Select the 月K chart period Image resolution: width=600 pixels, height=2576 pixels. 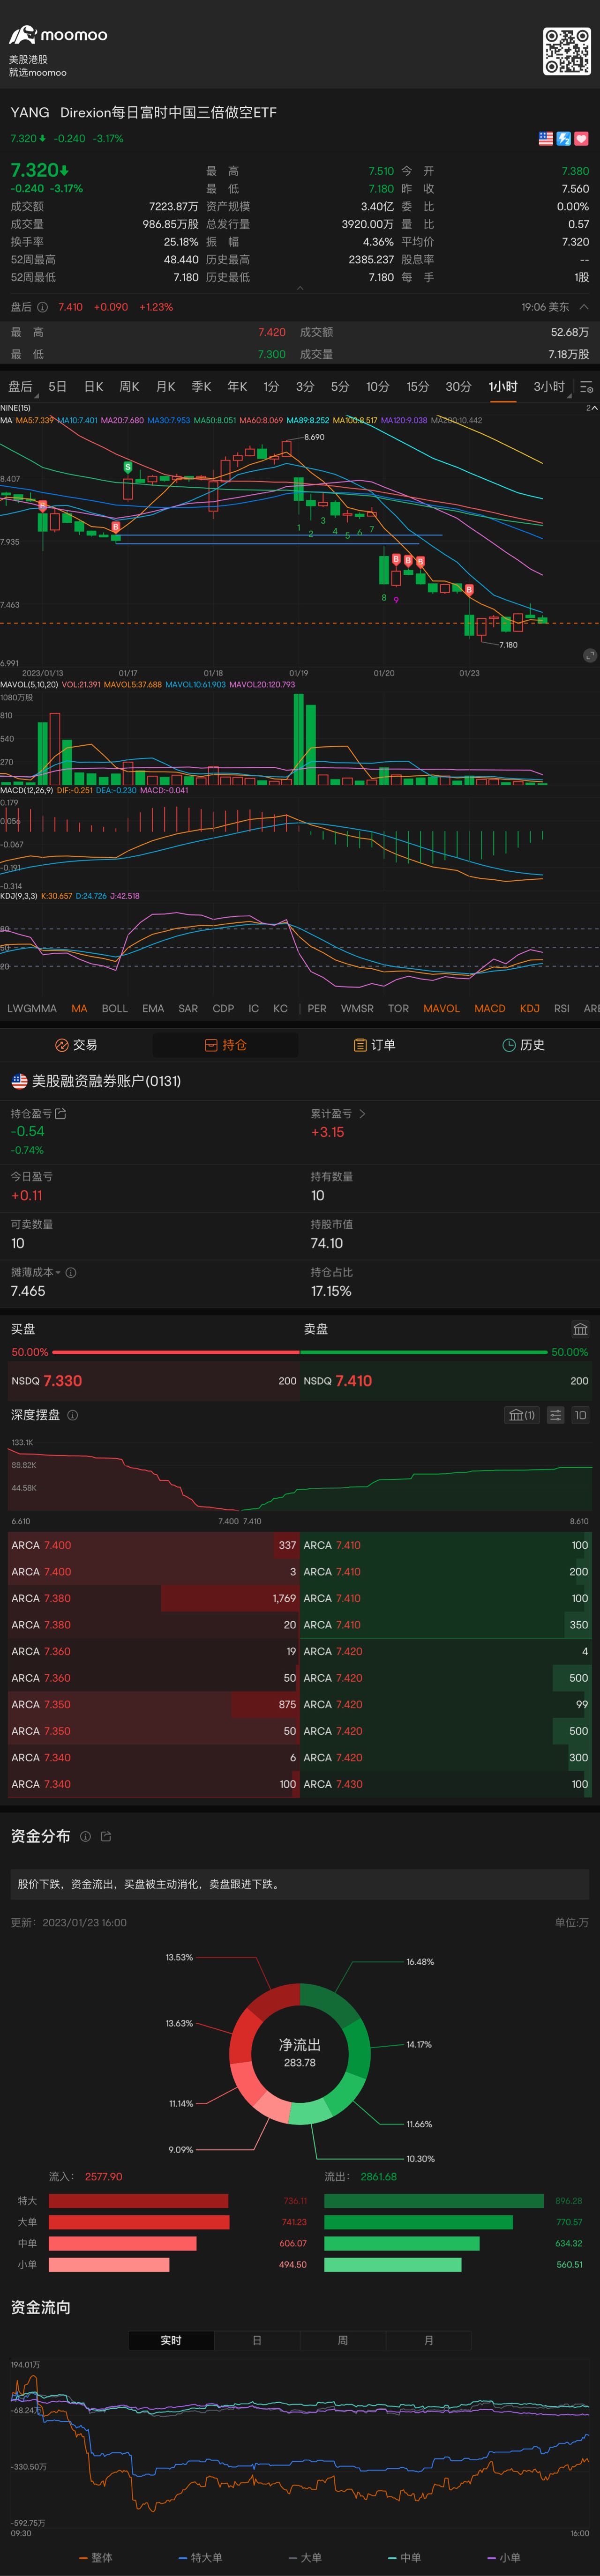pyautogui.click(x=166, y=387)
